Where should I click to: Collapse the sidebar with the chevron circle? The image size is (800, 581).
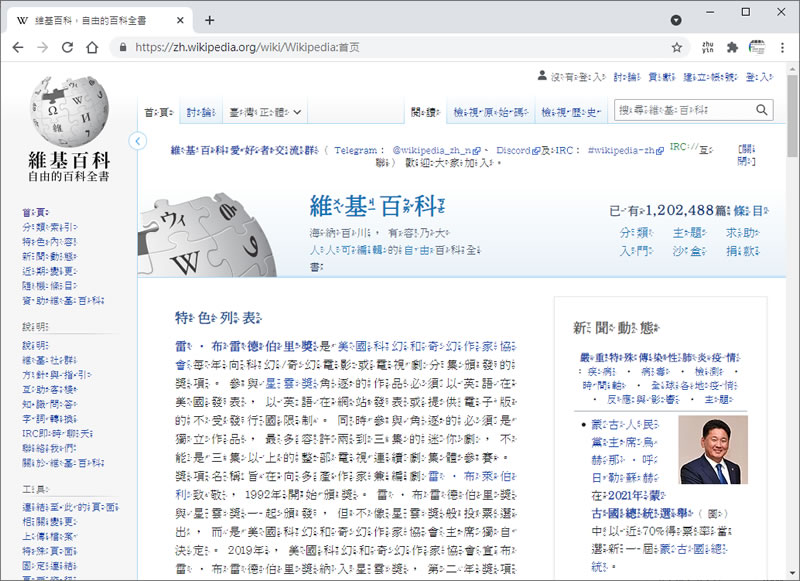pos(138,141)
